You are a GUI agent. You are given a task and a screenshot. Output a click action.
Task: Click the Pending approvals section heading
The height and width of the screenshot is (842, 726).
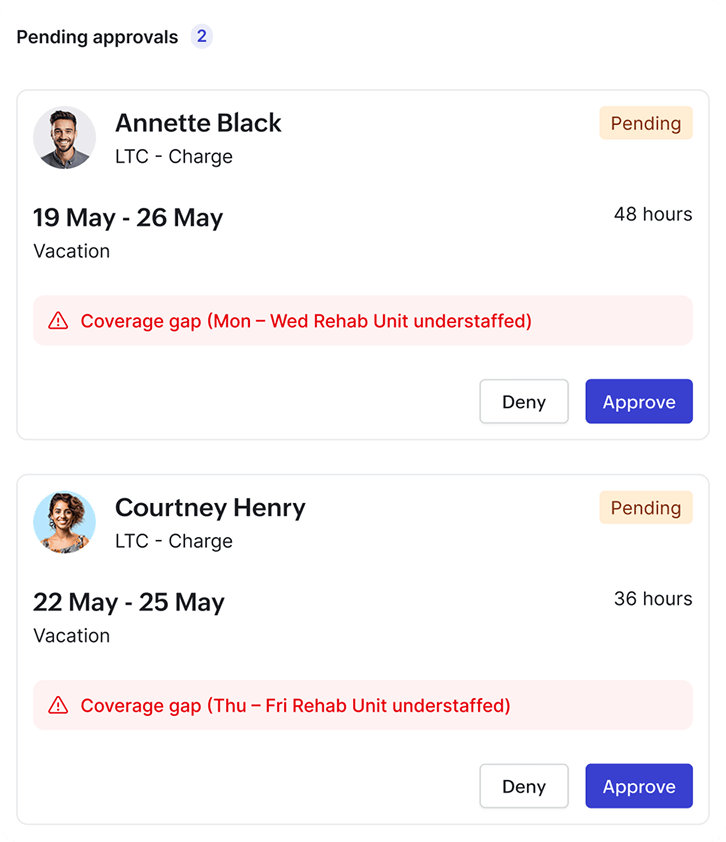(97, 37)
